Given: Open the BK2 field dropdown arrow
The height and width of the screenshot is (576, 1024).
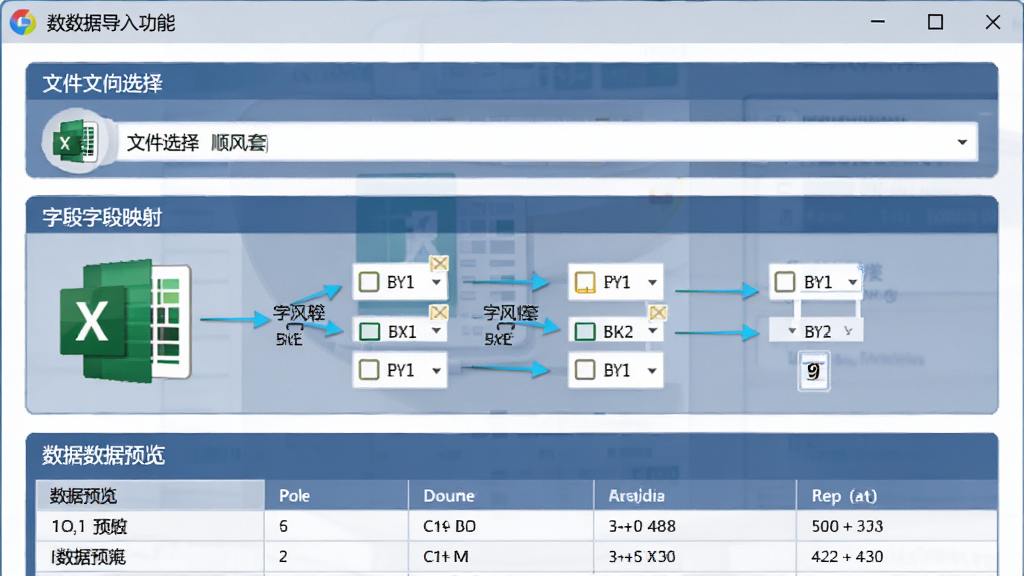Looking at the screenshot, I should click(x=652, y=331).
